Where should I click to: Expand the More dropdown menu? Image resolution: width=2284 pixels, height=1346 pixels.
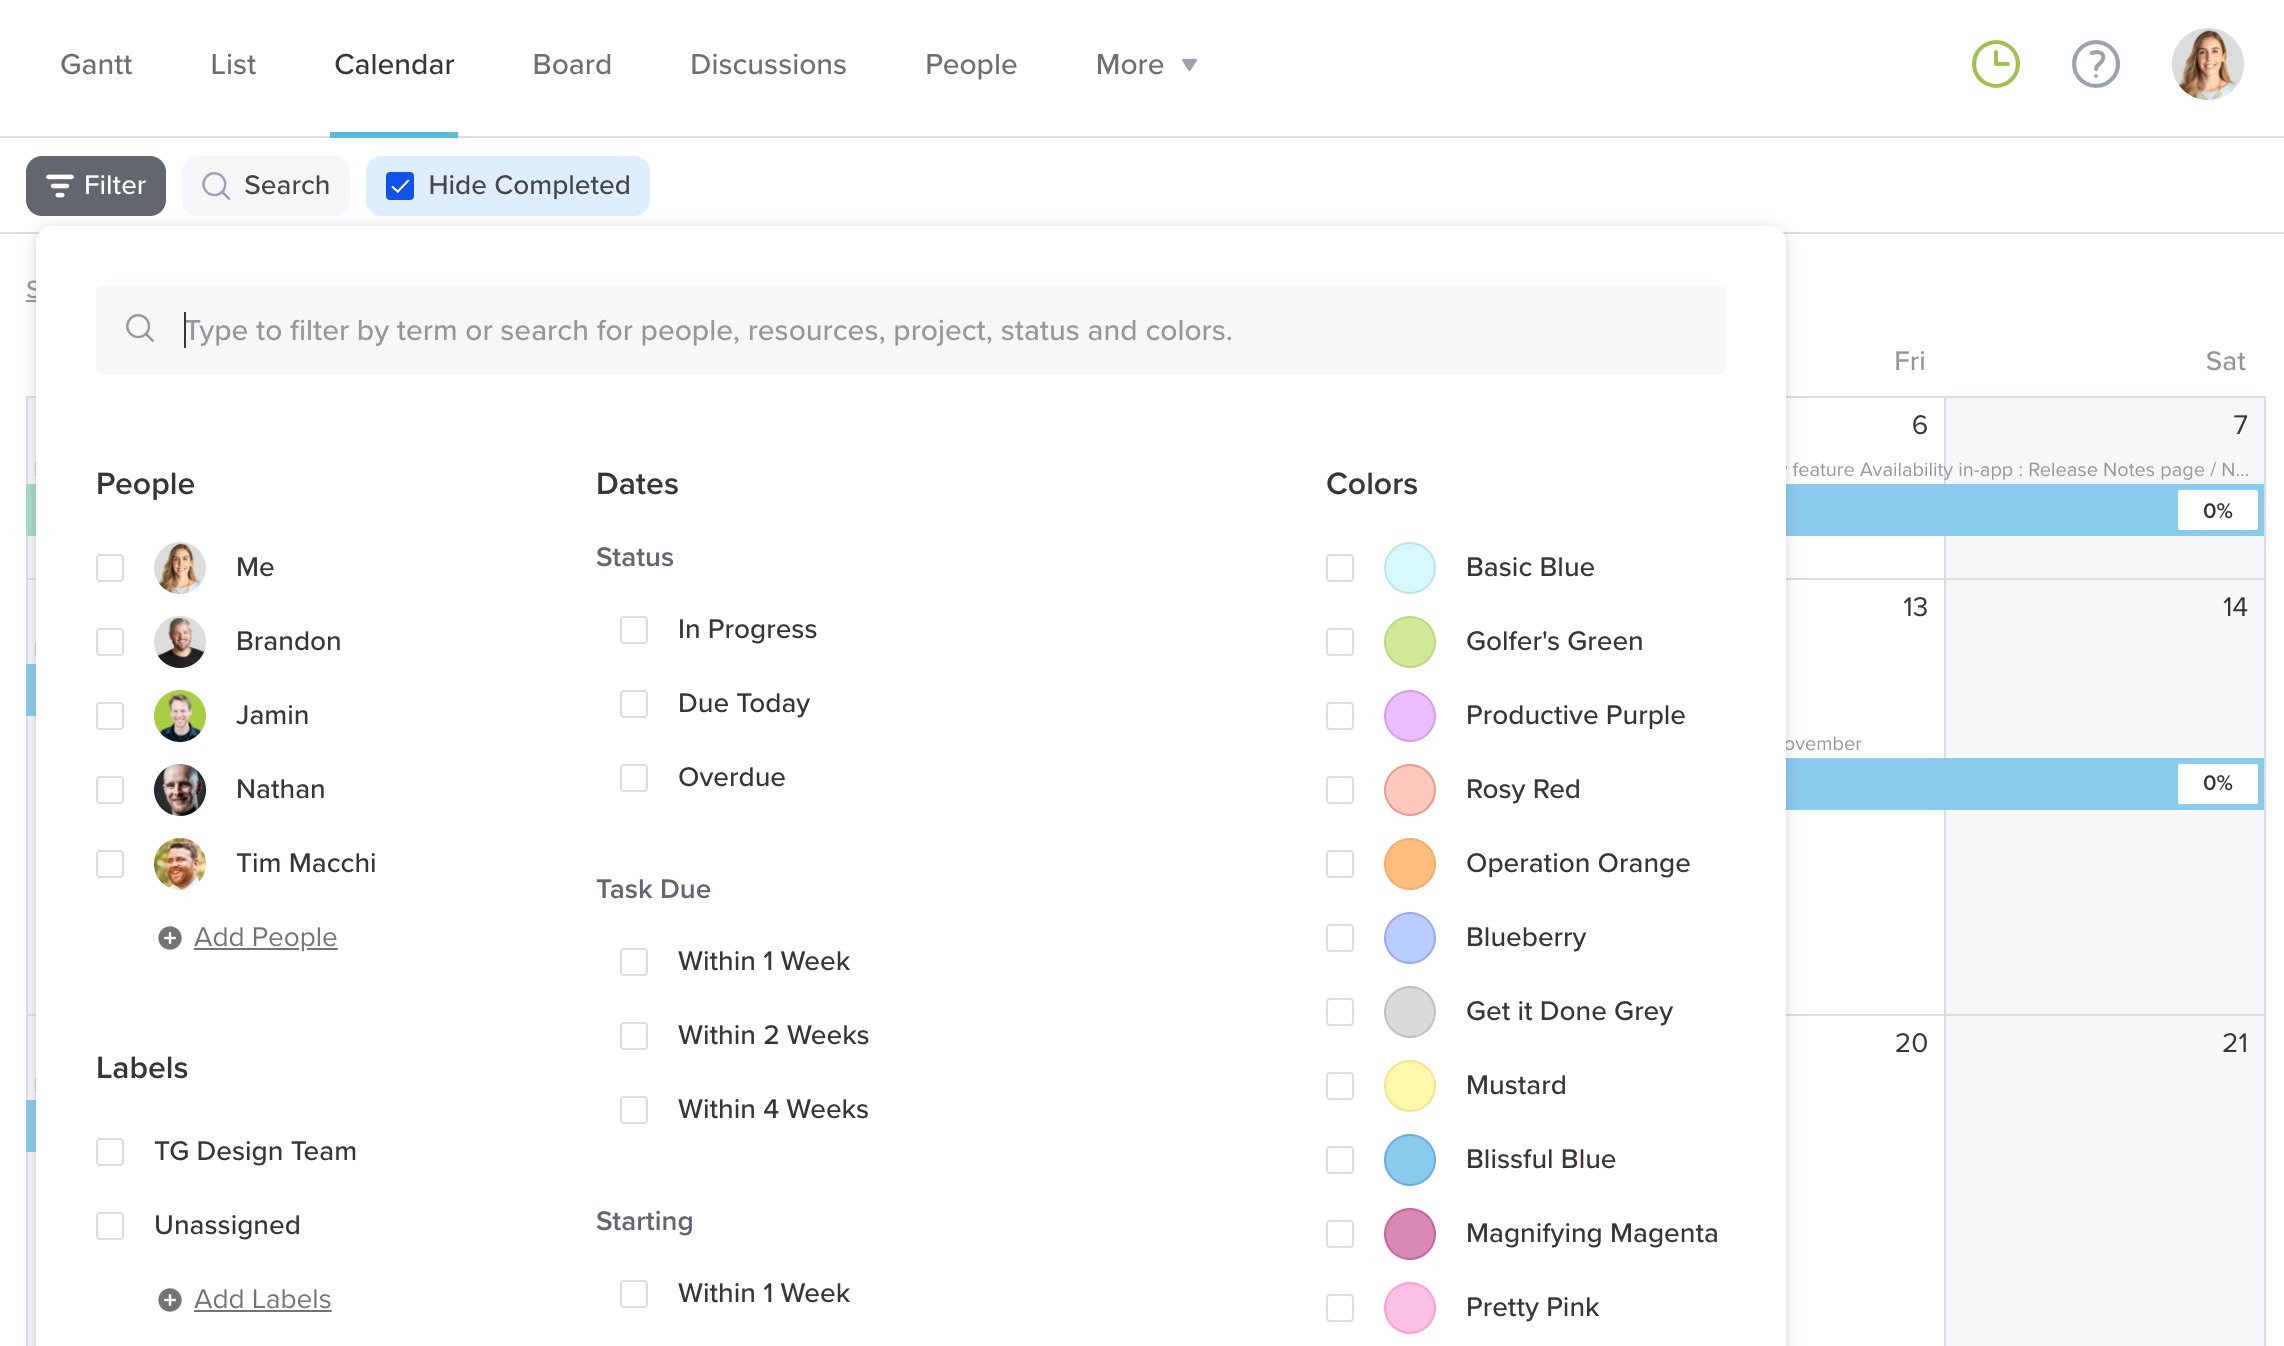[x=1146, y=65]
